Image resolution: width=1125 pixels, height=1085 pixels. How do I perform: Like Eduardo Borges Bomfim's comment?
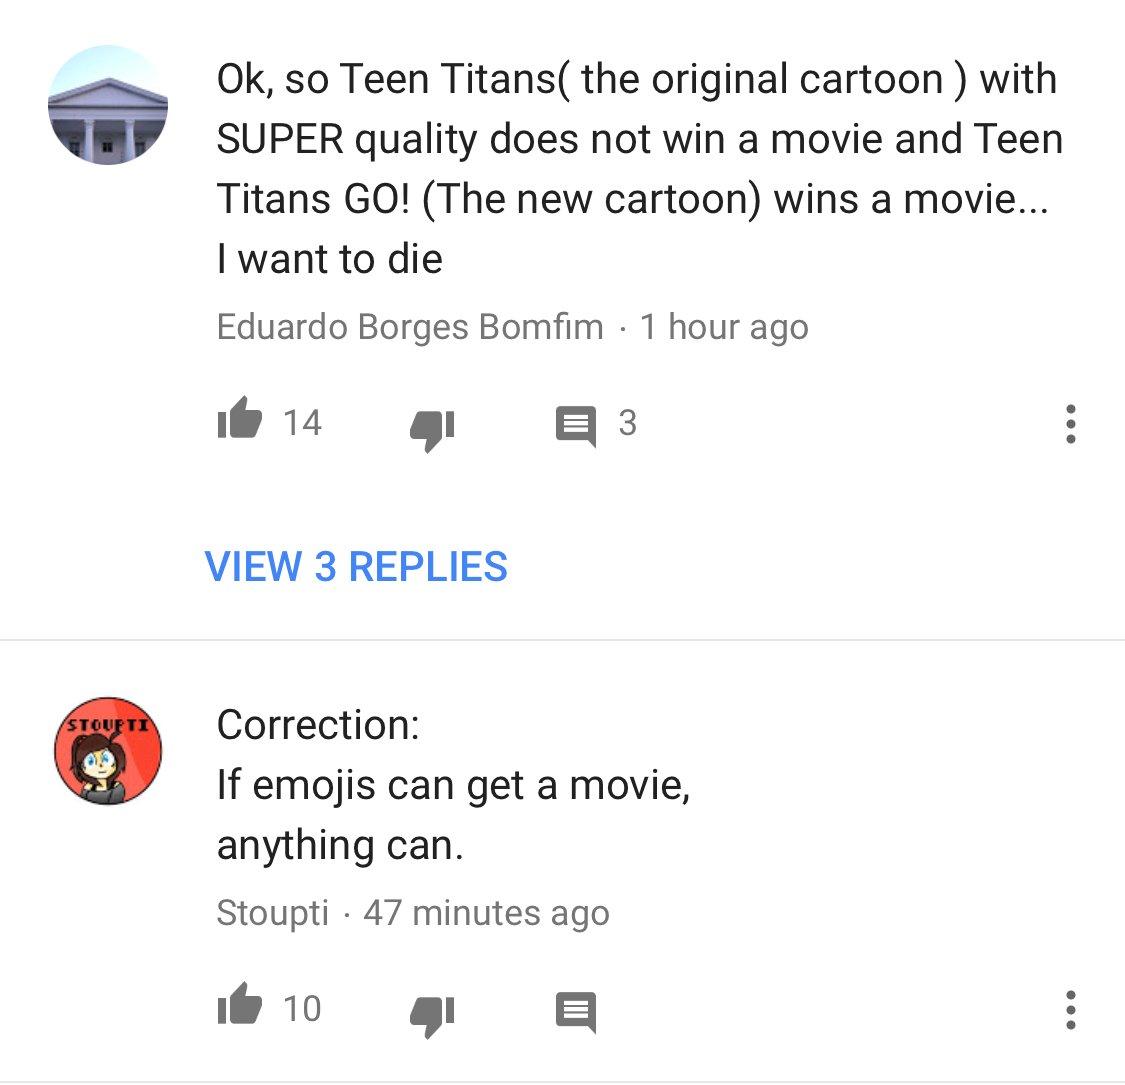(240, 418)
